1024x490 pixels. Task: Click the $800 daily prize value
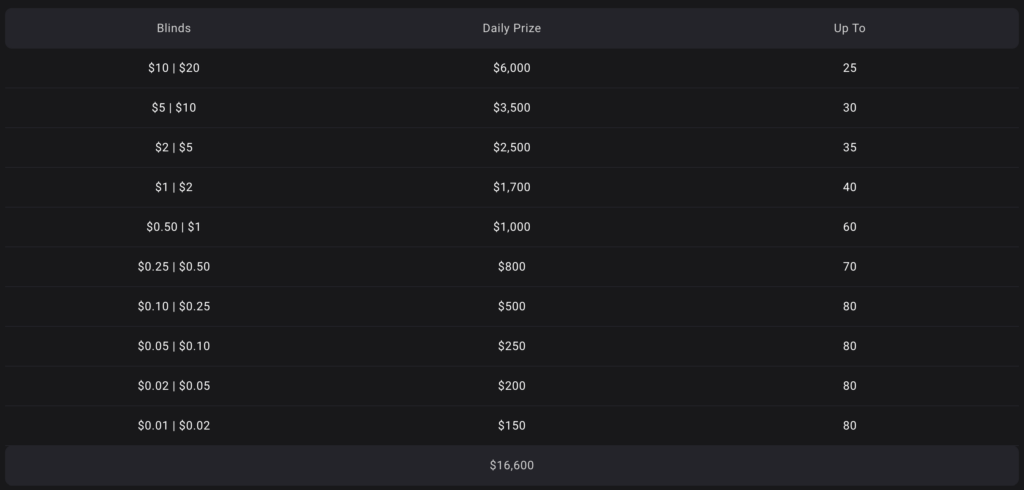[511, 267]
